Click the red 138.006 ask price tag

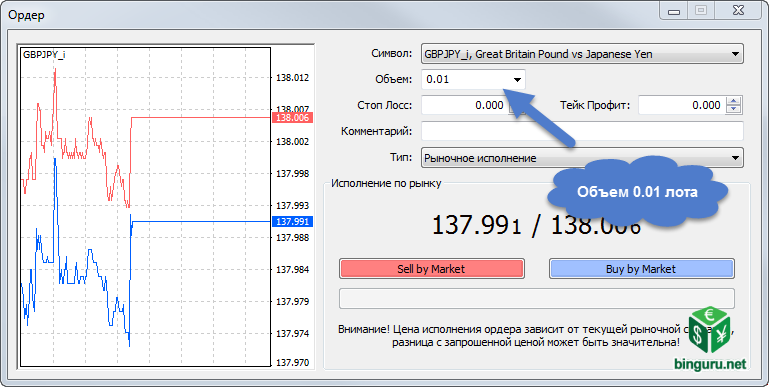point(292,118)
